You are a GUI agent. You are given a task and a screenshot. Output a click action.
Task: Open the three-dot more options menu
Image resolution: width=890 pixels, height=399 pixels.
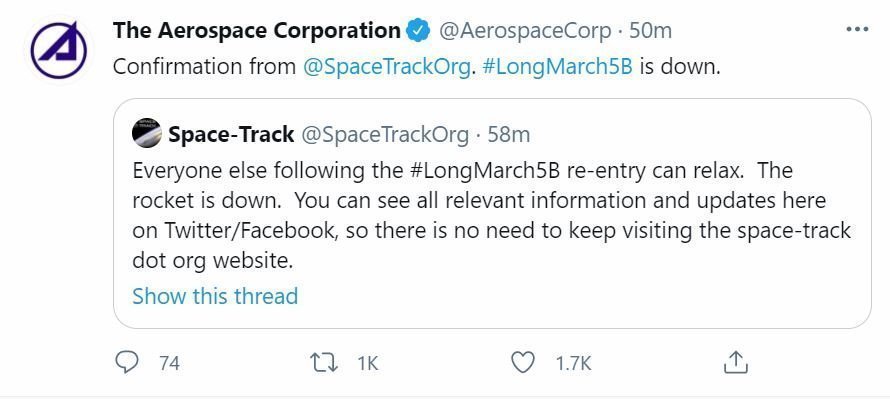857,30
